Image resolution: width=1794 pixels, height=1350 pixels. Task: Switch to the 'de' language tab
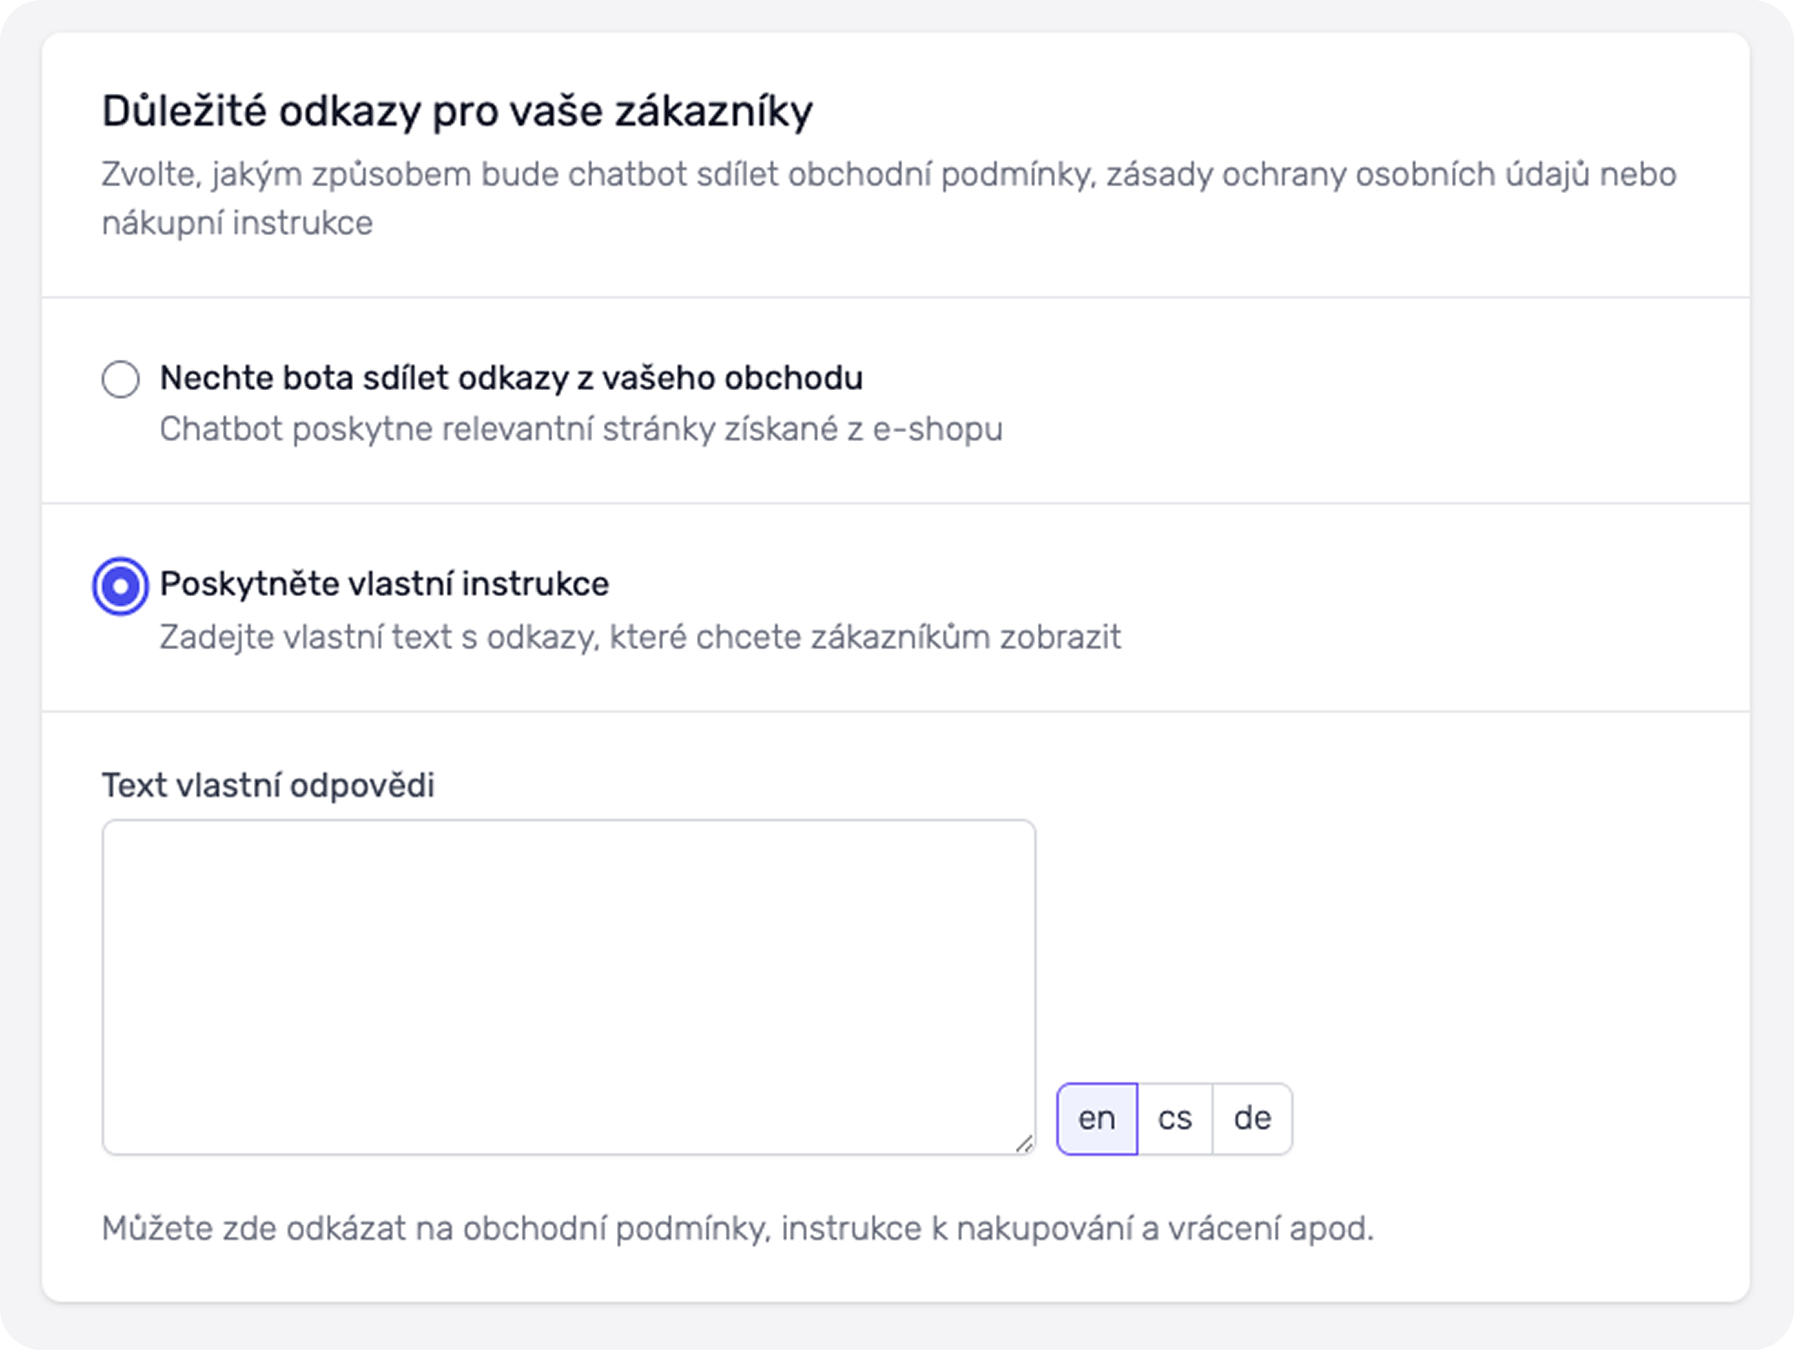coord(1252,1118)
